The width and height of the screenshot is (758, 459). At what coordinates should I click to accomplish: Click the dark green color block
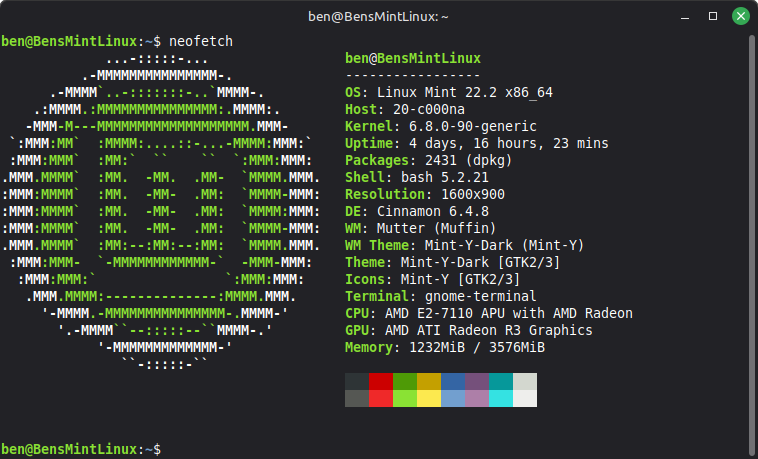click(x=404, y=381)
